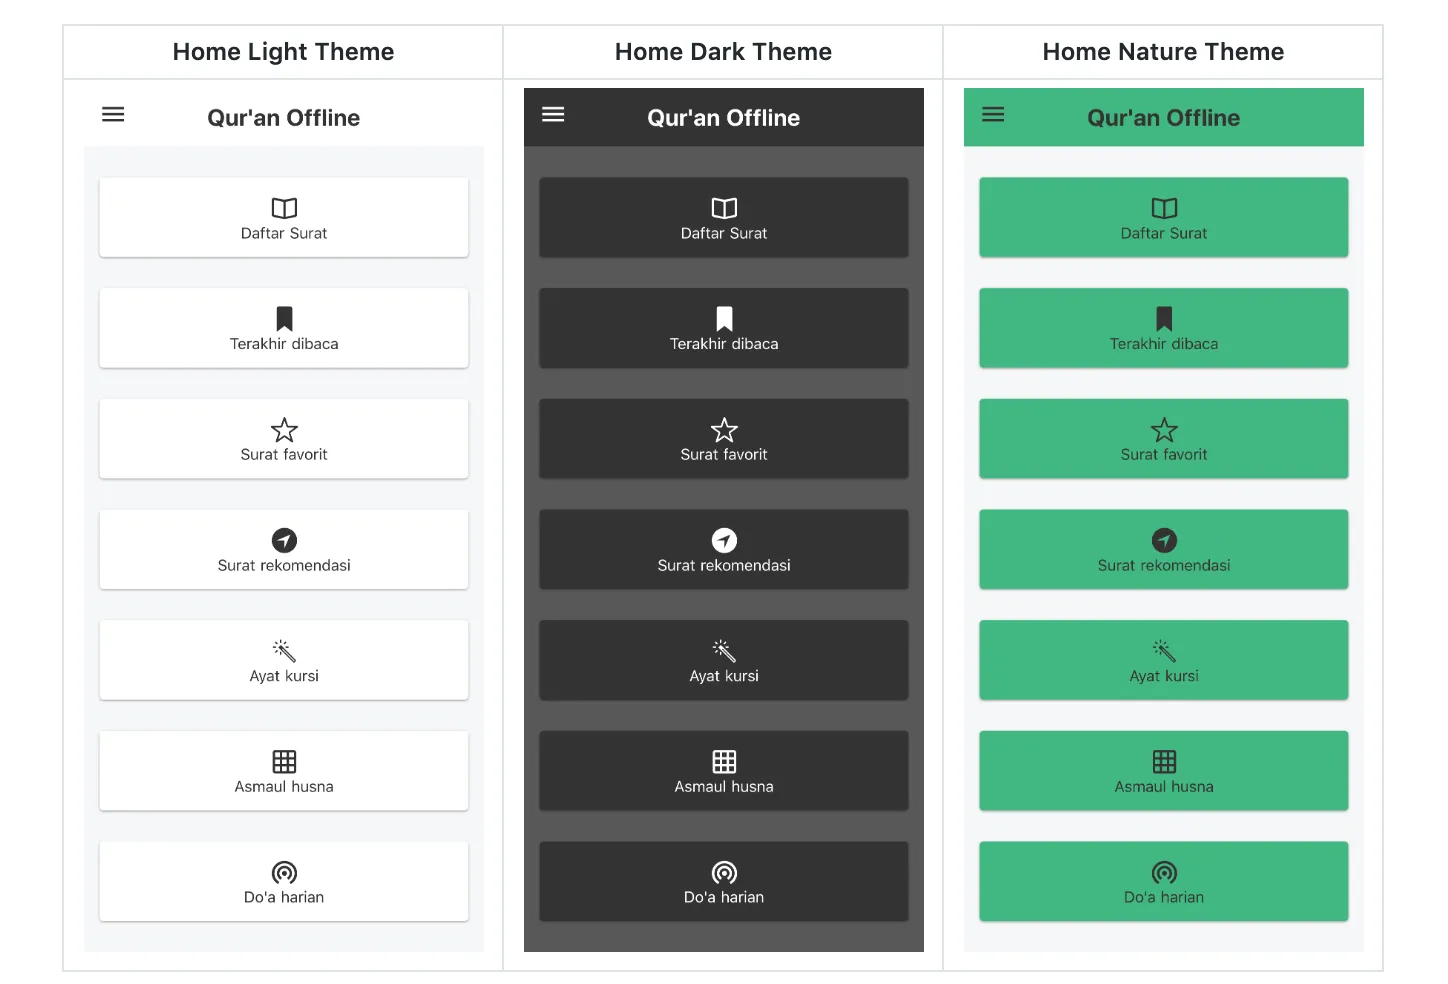Click grid icon on Nature Asmaul husna
The height and width of the screenshot is (984, 1448).
1164,762
